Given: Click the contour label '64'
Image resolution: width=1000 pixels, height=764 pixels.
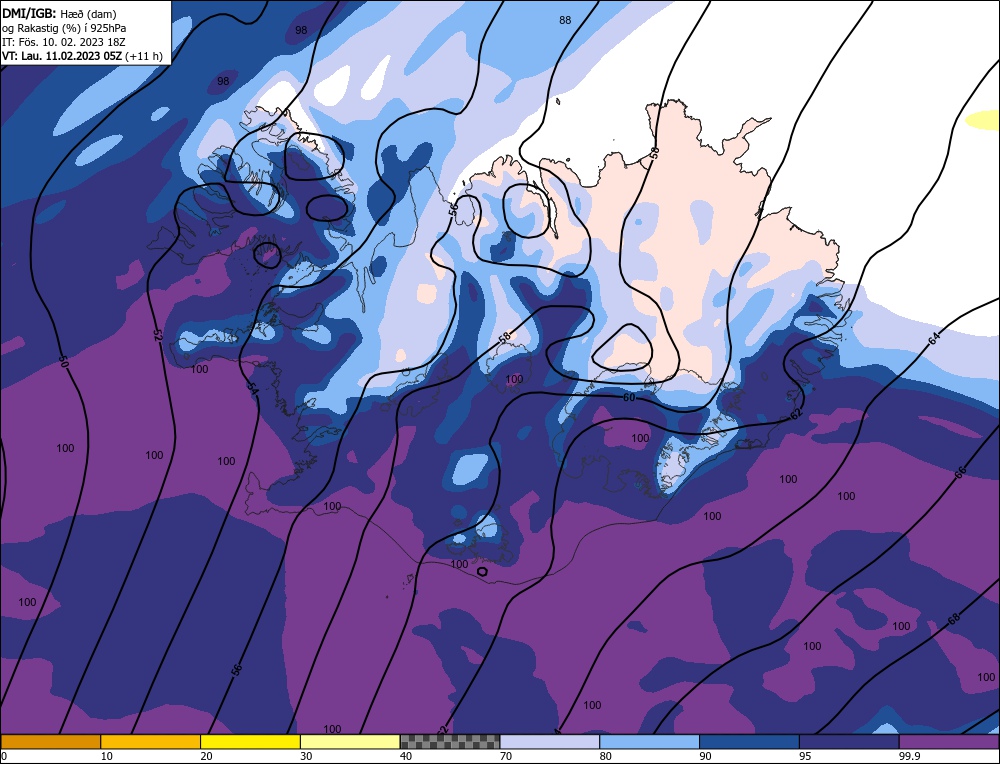Looking at the screenshot, I should click(934, 339).
